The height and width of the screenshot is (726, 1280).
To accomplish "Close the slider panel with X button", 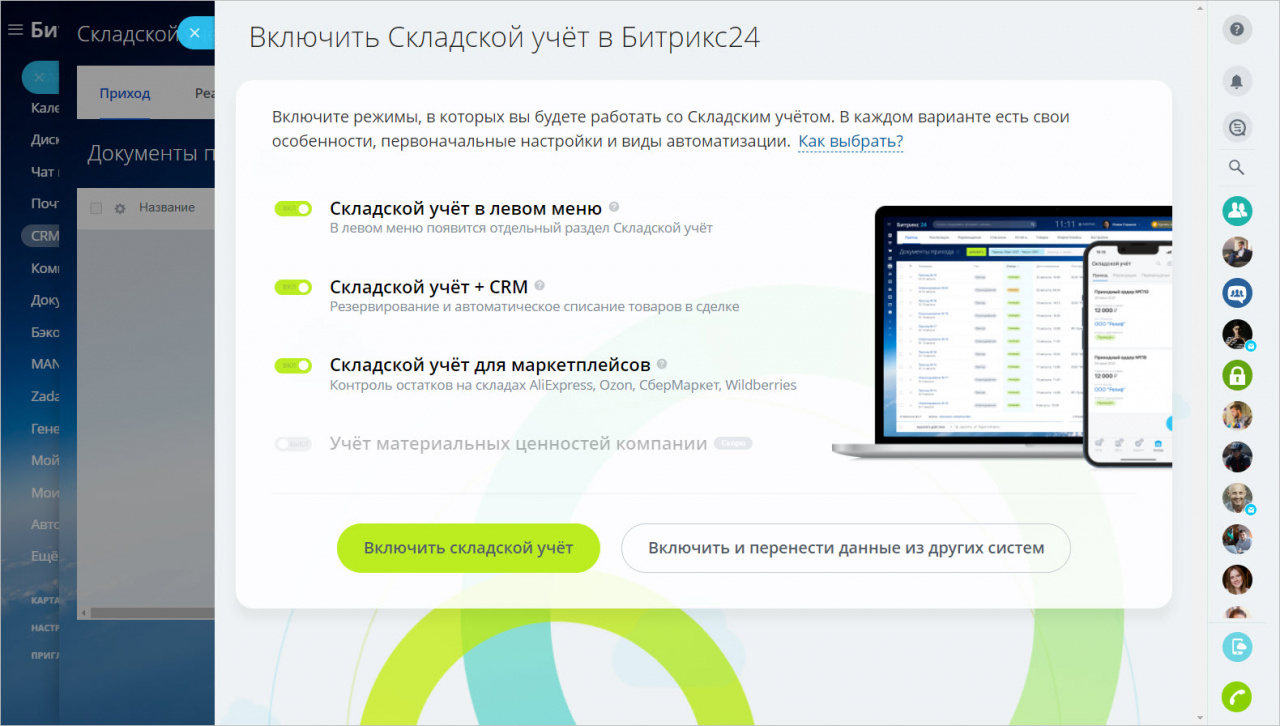I will (195, 33).
